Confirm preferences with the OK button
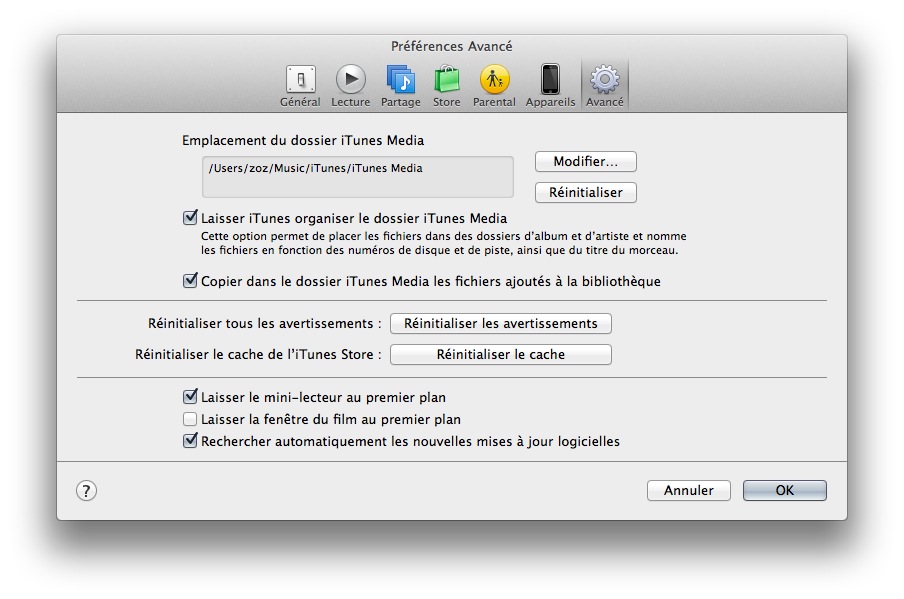904x599 pixels. click(785, 491)
